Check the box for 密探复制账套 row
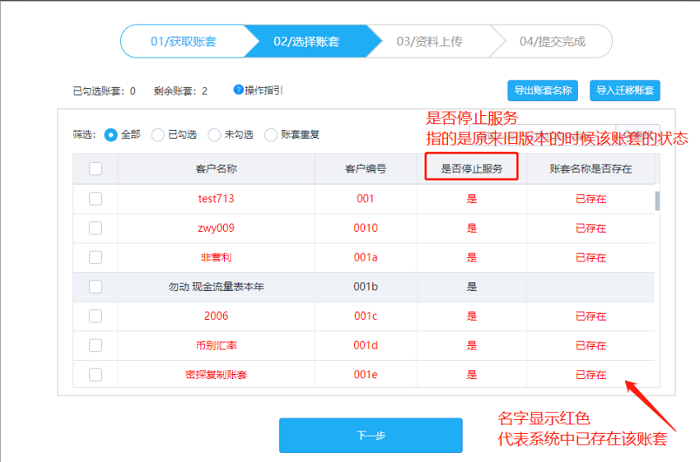The image size is (700, 462). point(95,375)
